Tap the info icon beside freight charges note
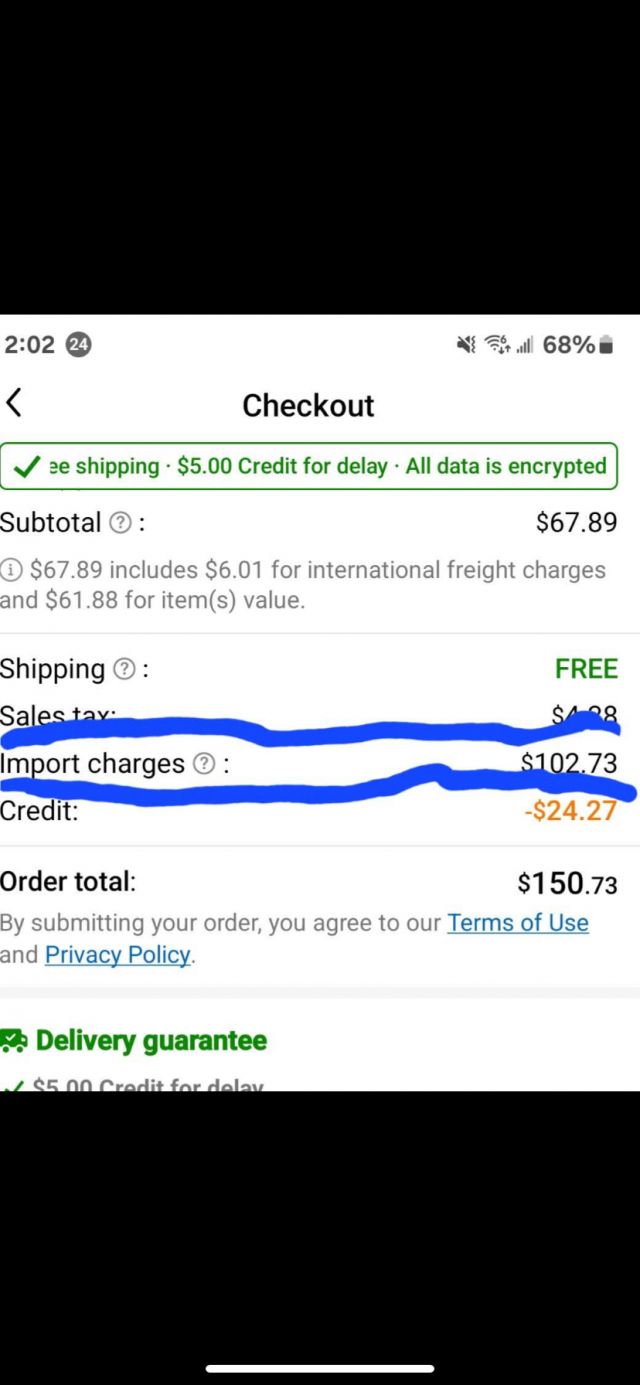The image size is (640, 1385). [x=11, y=570]
